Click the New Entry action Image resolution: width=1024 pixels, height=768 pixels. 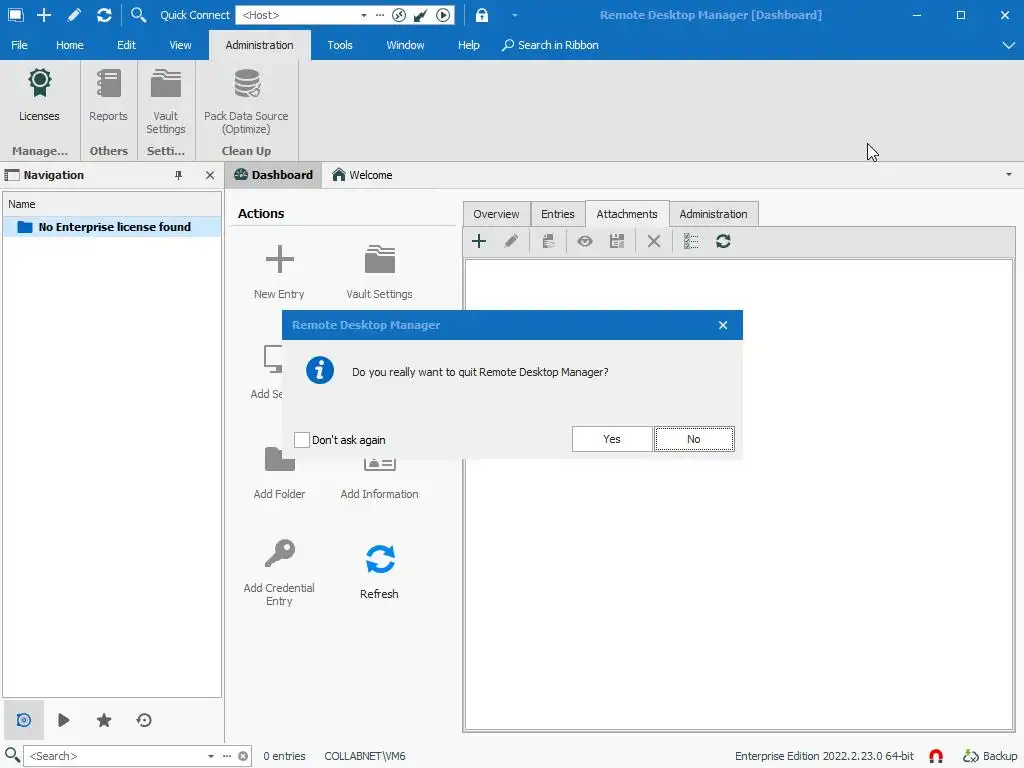(280, 272)
